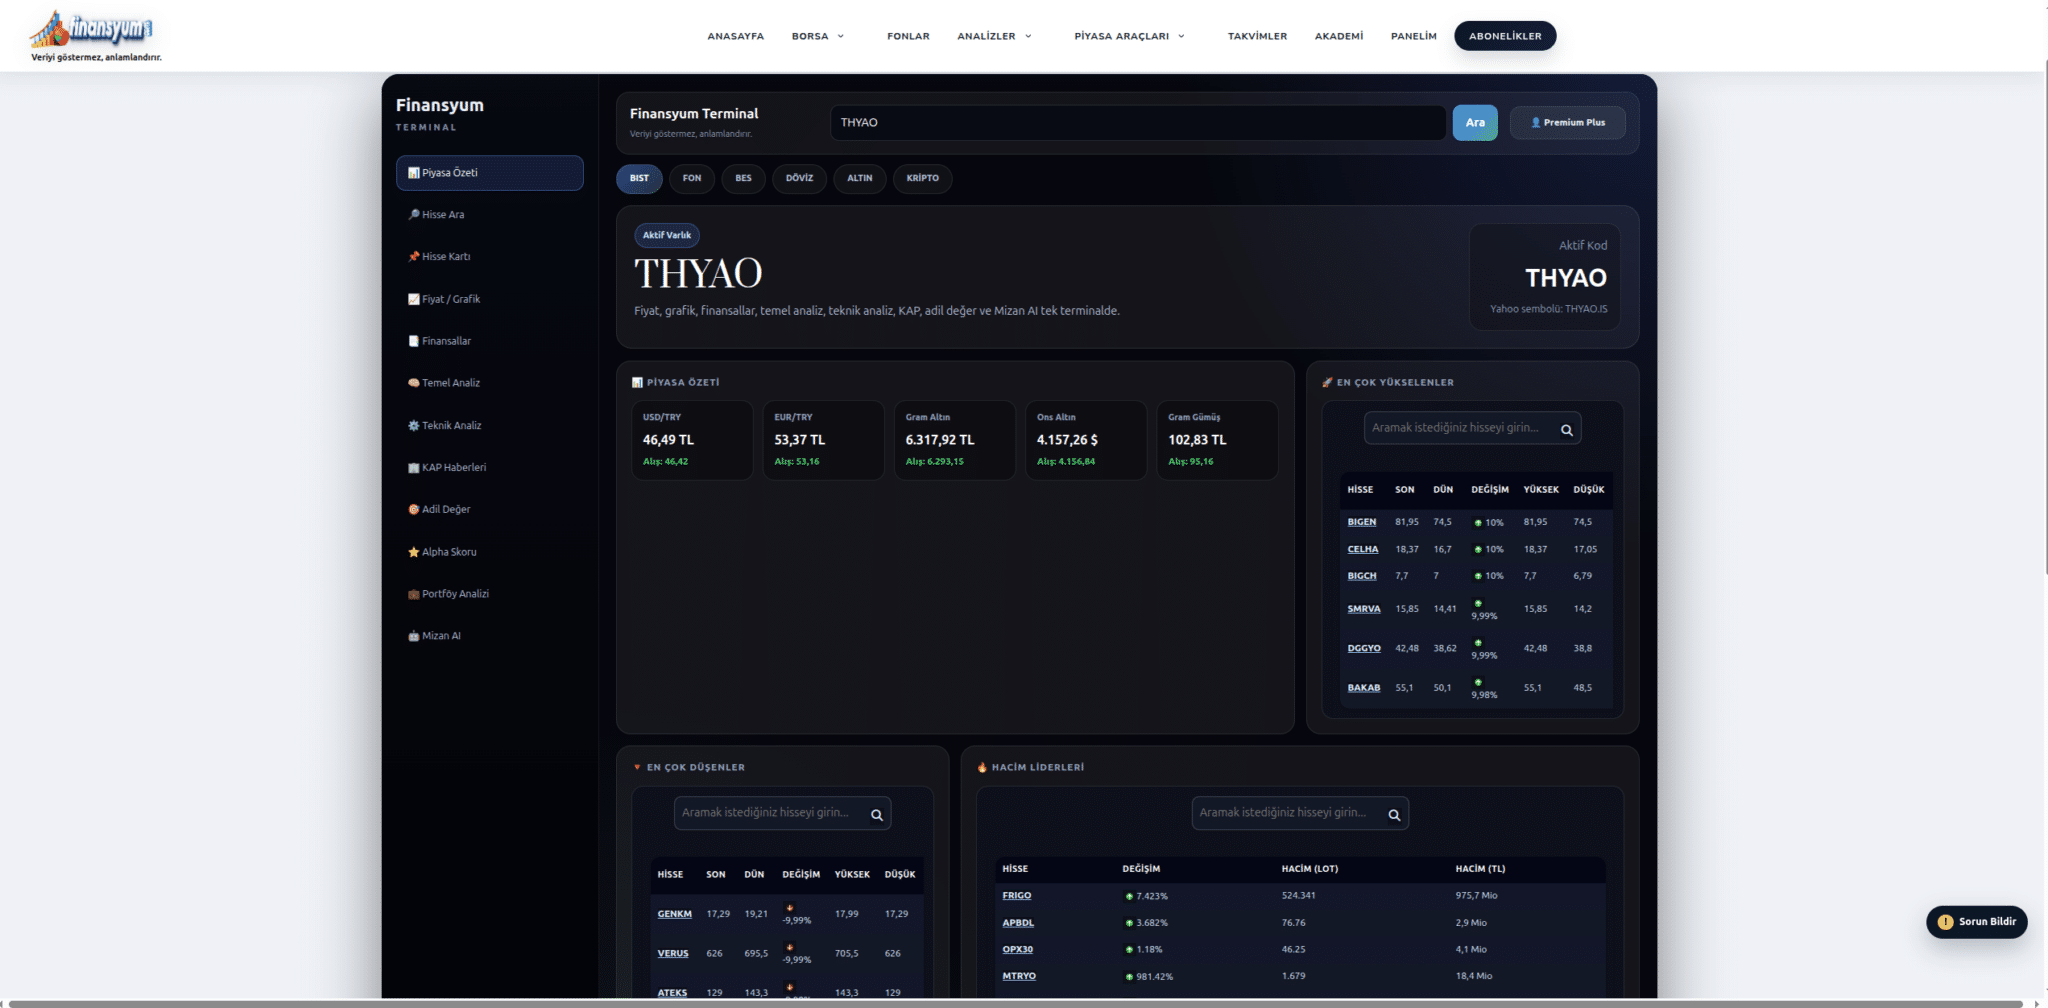The image size is (2048, 1008).
Task: Click the THYAO terminal search field
Action: point(1138,123)
